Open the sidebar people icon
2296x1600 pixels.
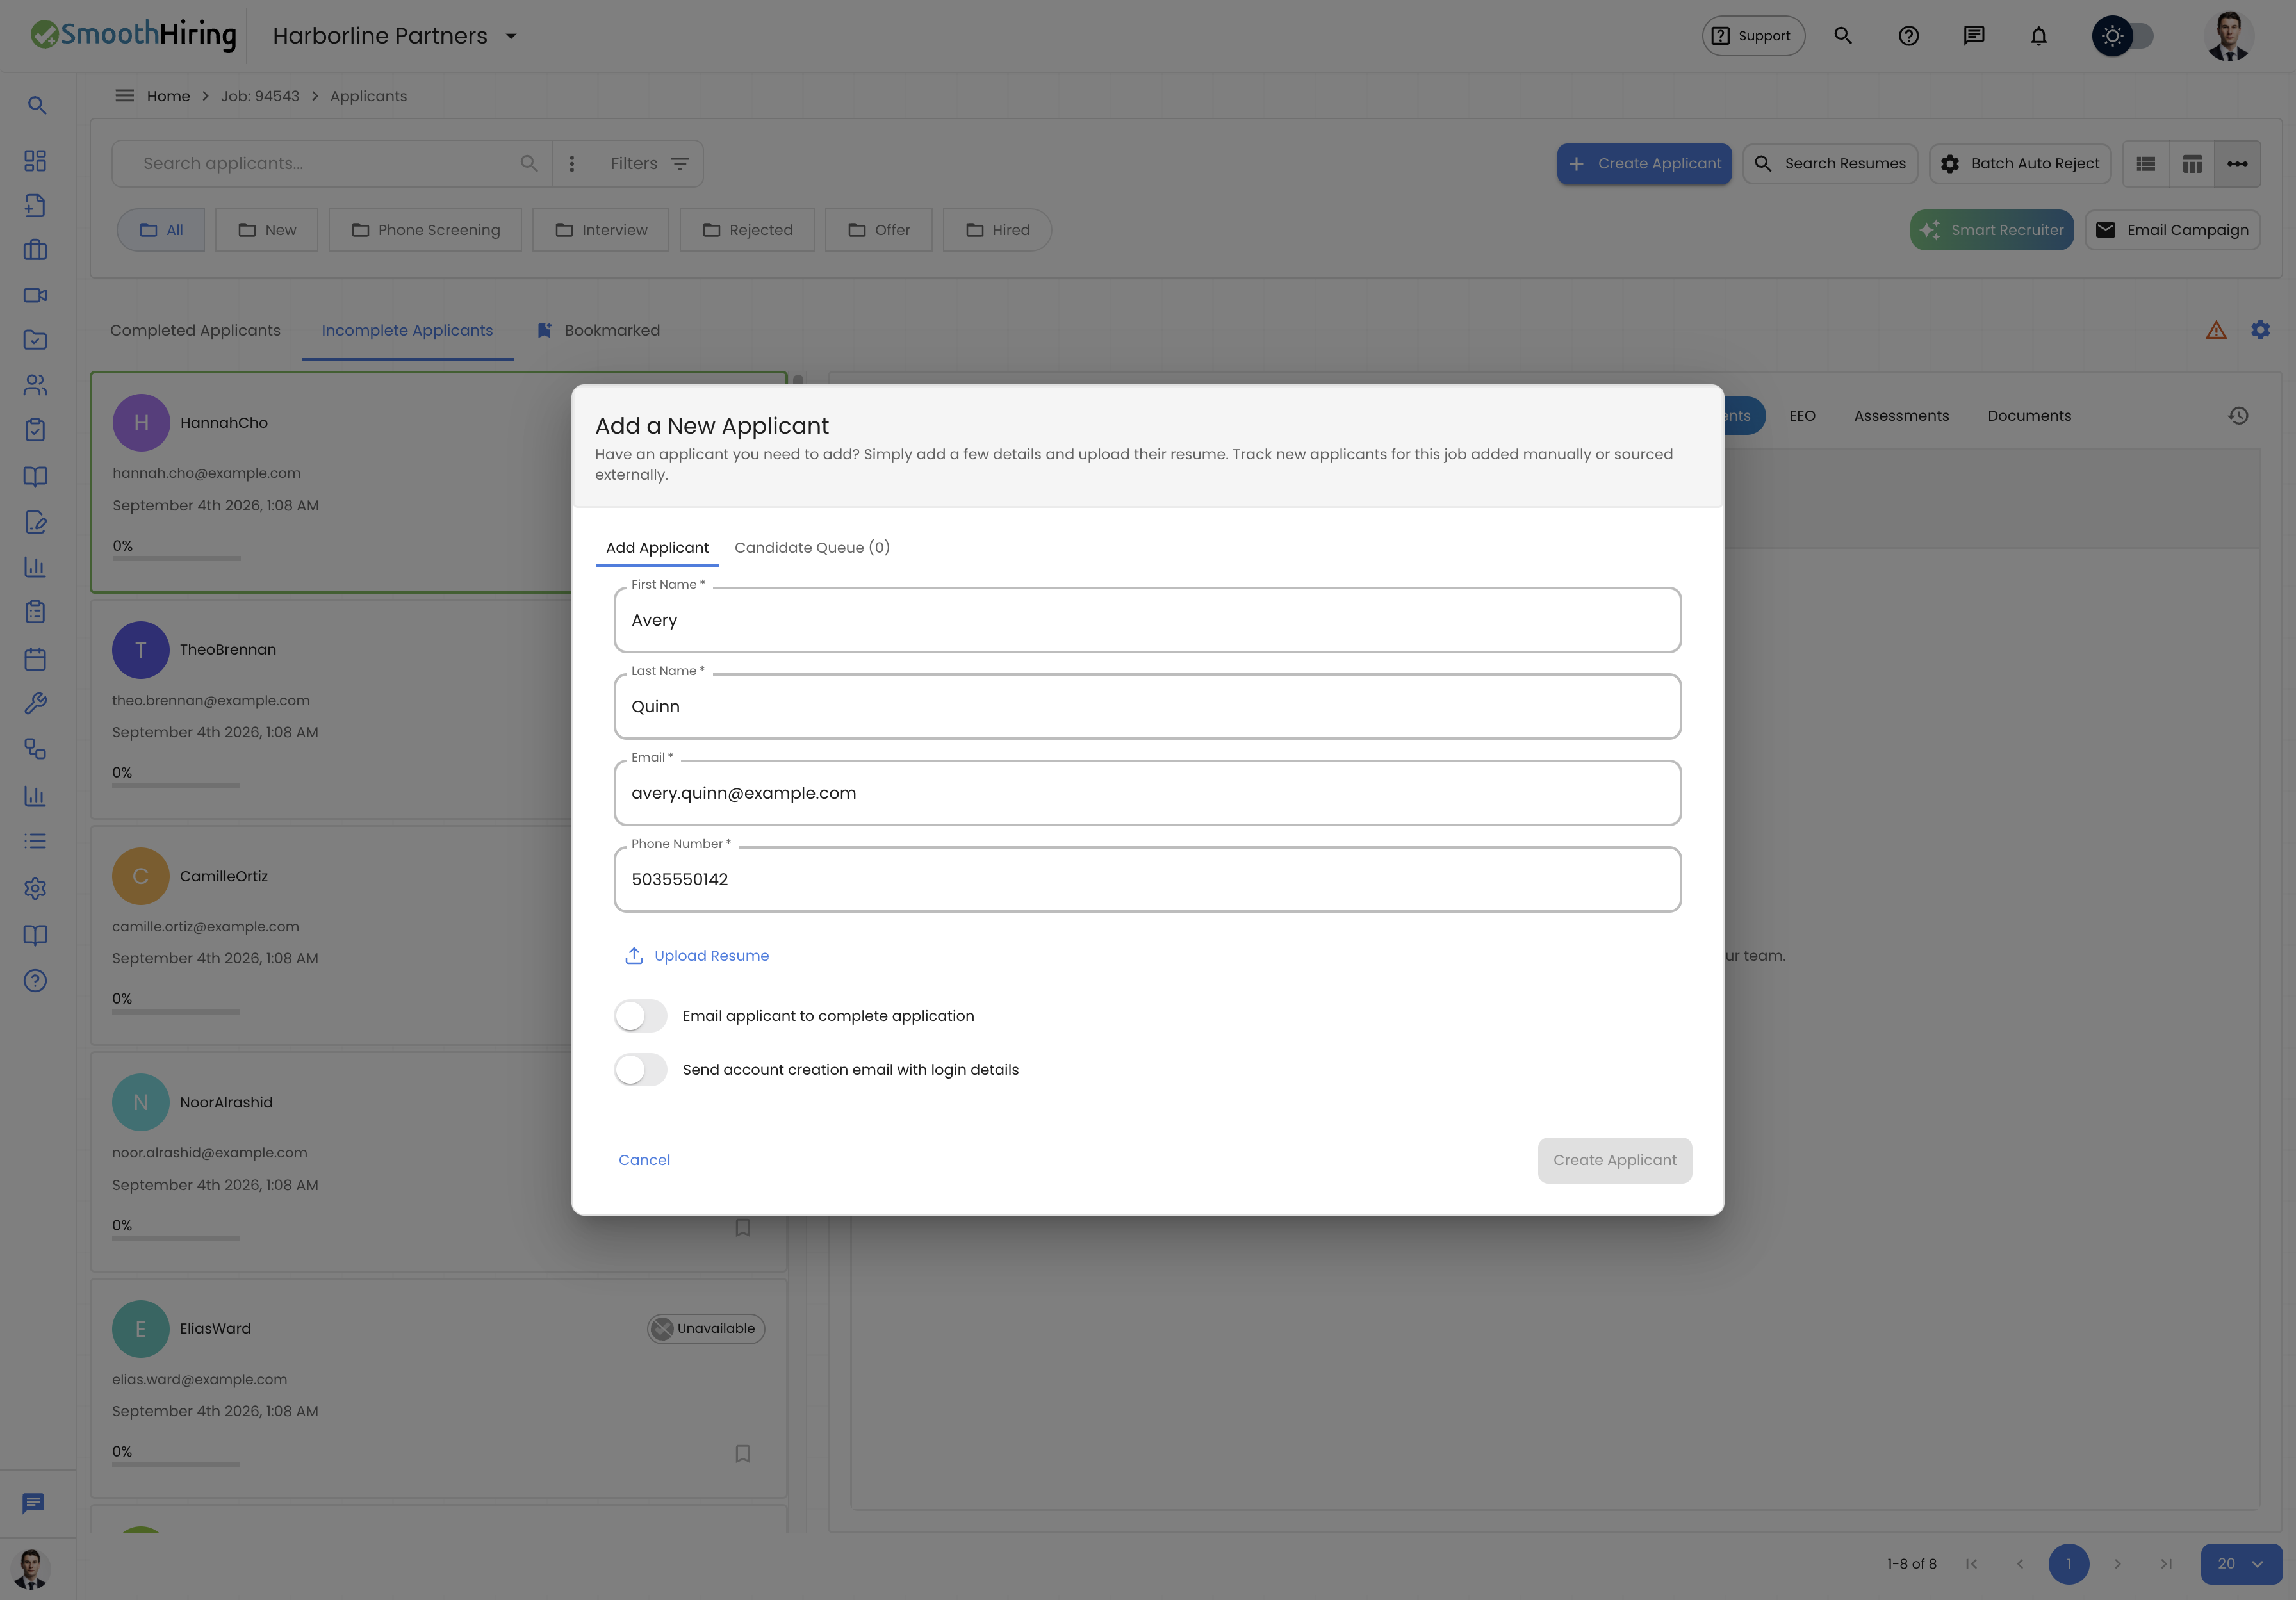pos(36,385)
